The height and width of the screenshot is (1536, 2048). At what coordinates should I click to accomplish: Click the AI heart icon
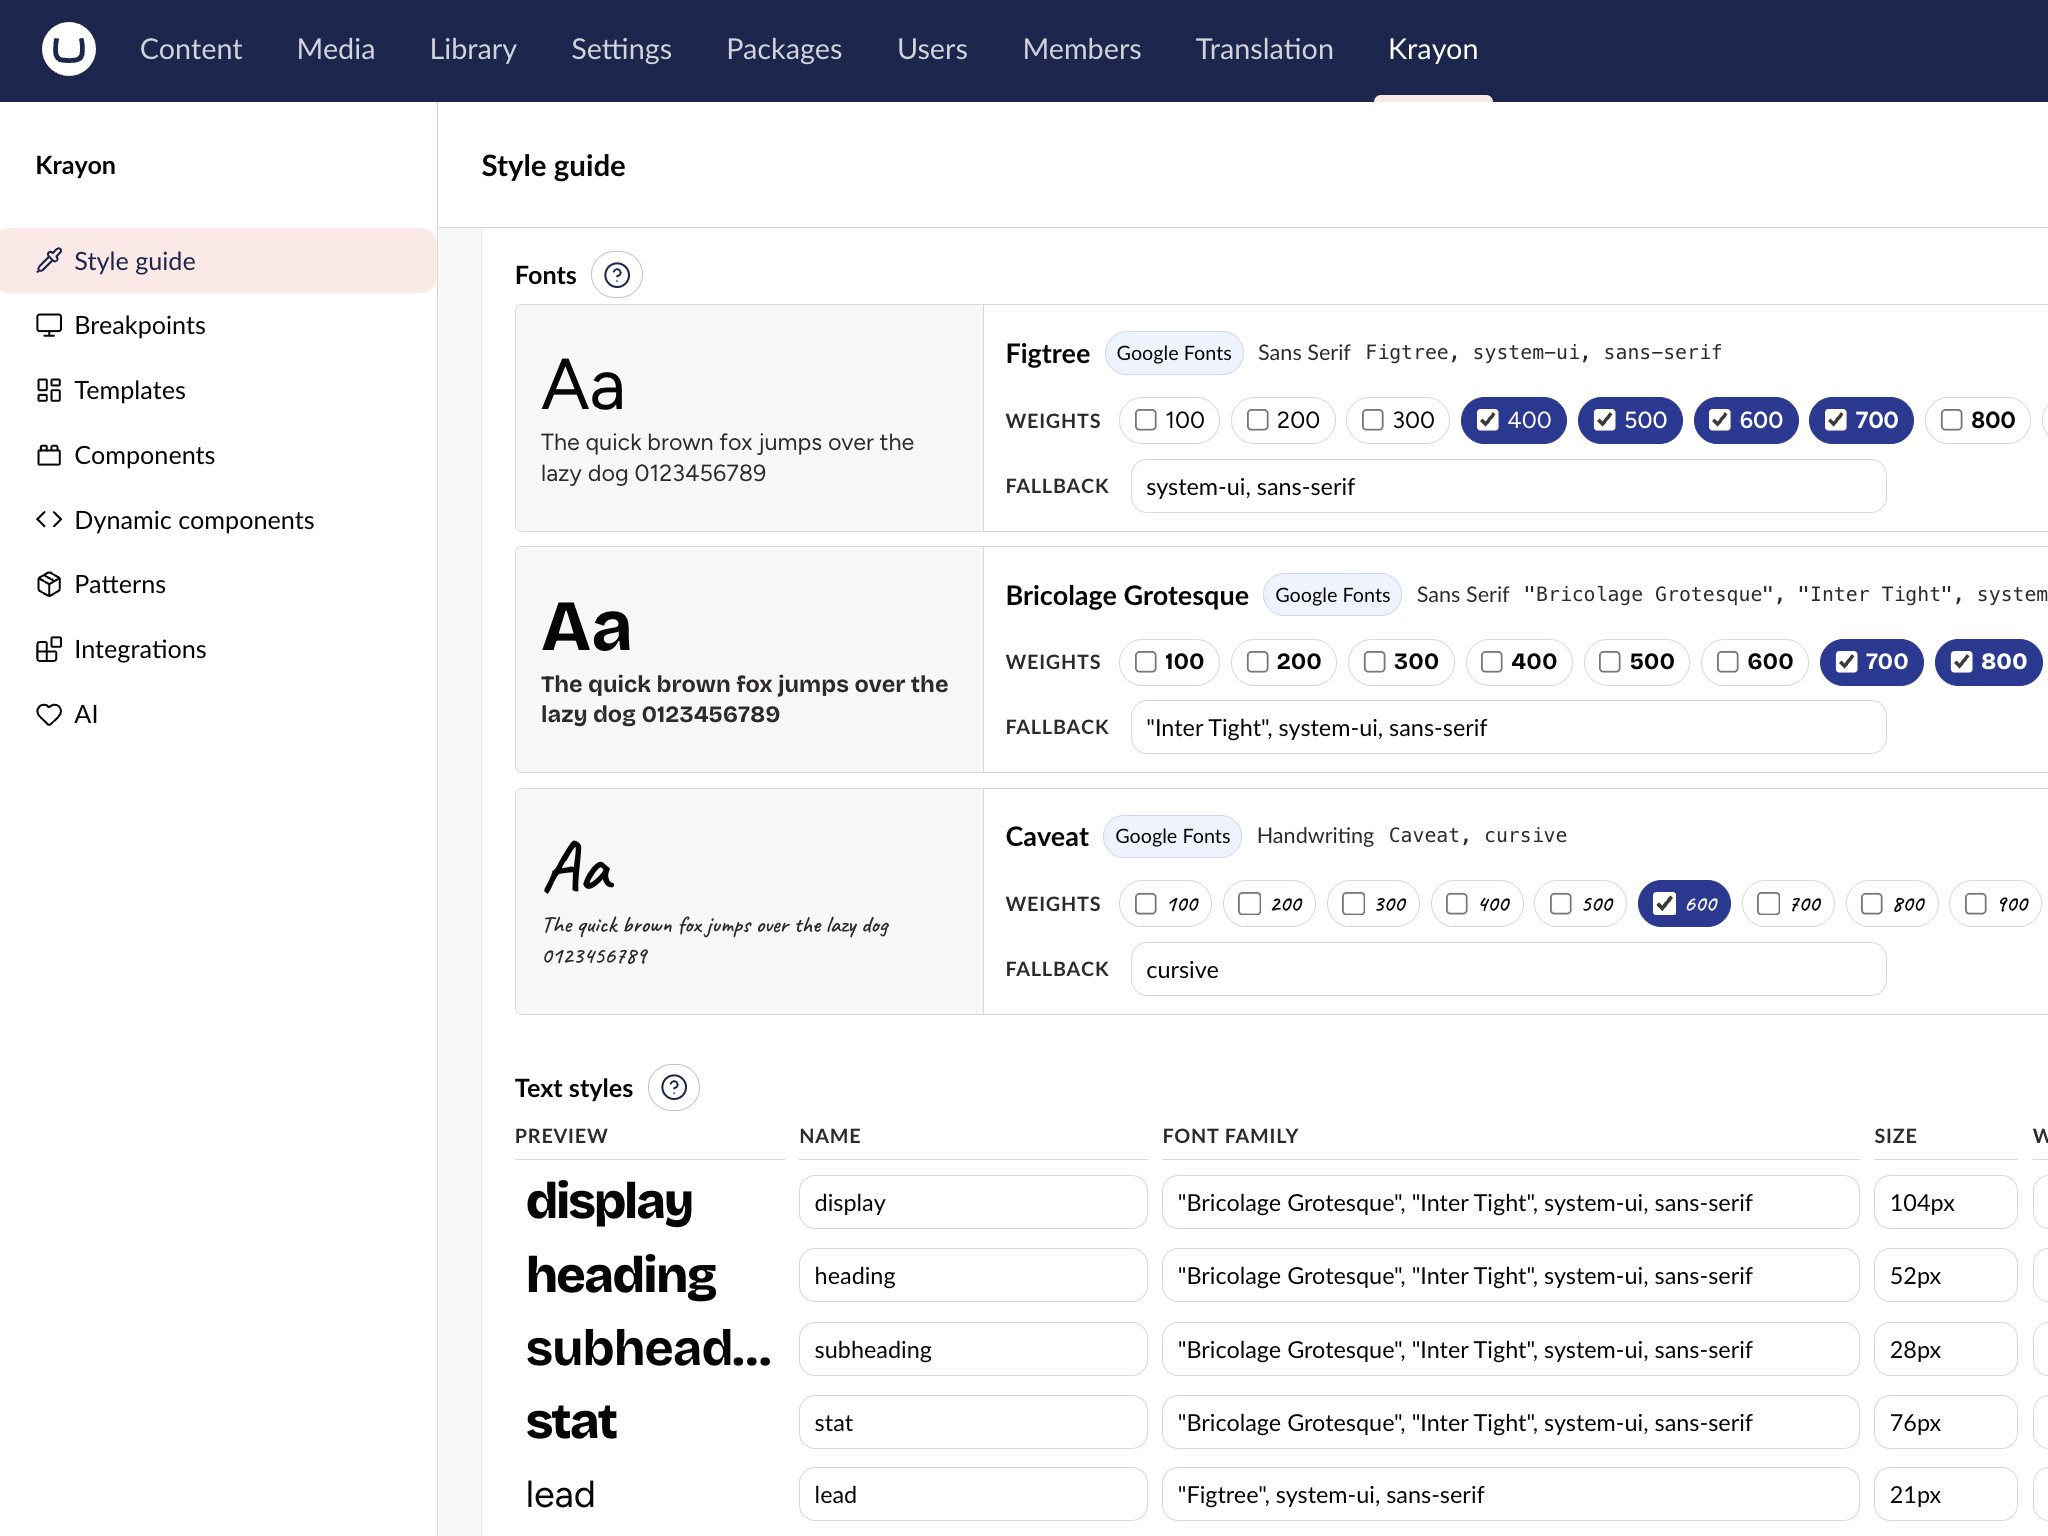49,714
